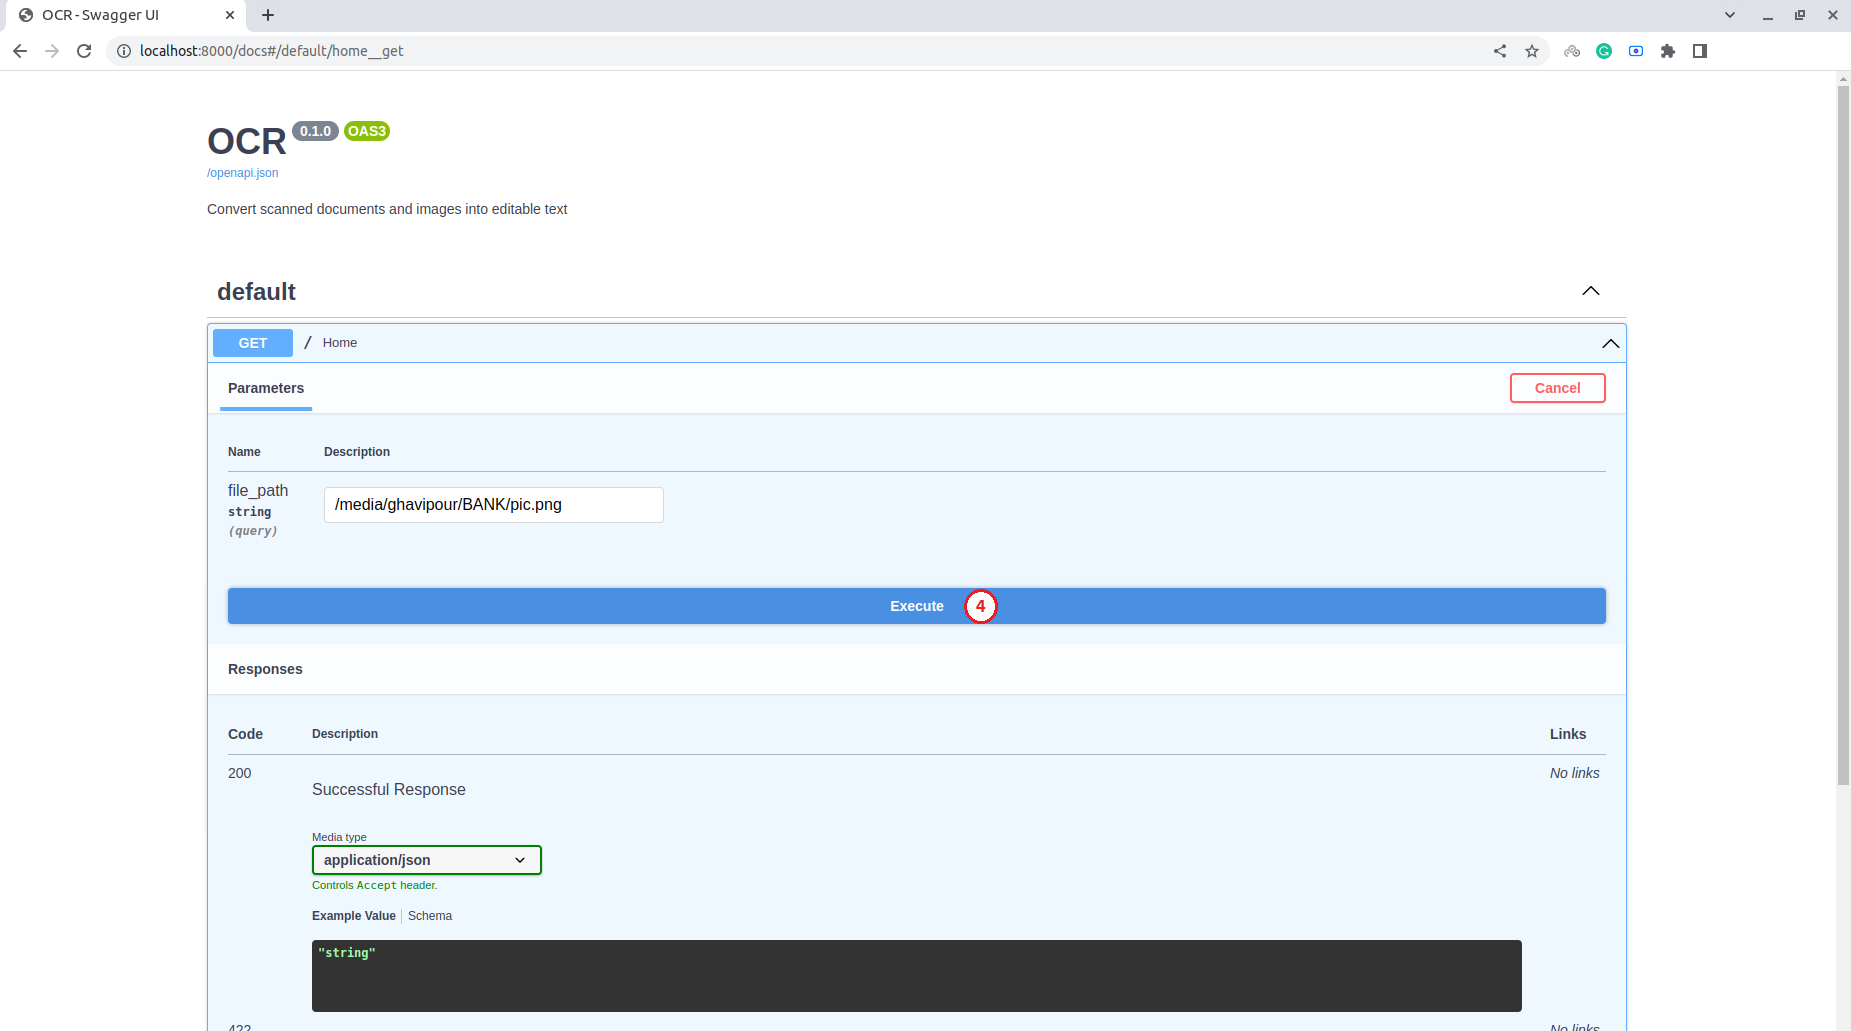Show the Example Value view
The height and width of the screenshot is (1031, 1851).
[x=354, y=916]
